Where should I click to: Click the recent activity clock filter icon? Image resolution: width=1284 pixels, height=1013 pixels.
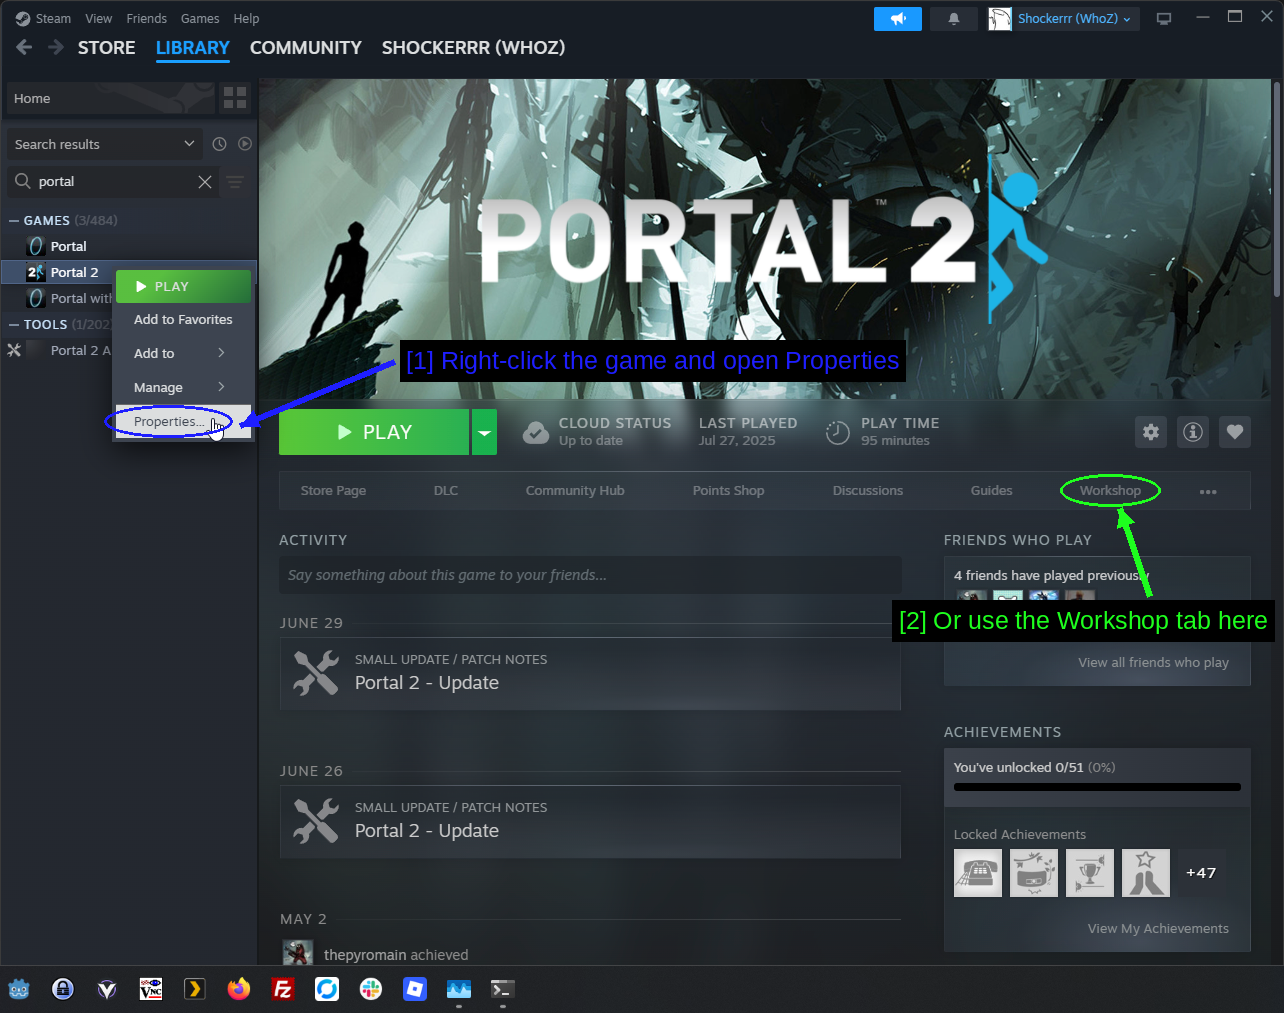(220, 144)
